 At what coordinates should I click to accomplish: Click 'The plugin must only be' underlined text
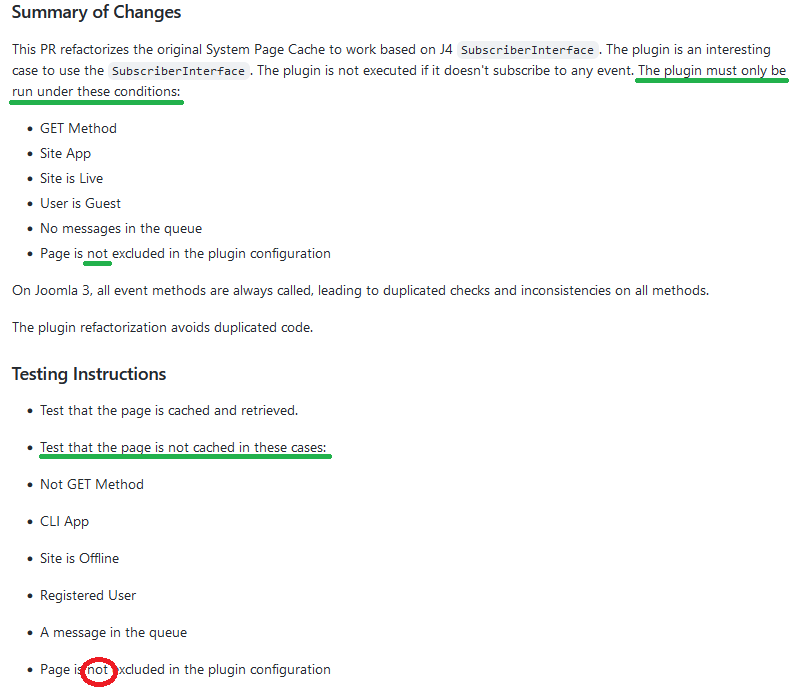712,71
